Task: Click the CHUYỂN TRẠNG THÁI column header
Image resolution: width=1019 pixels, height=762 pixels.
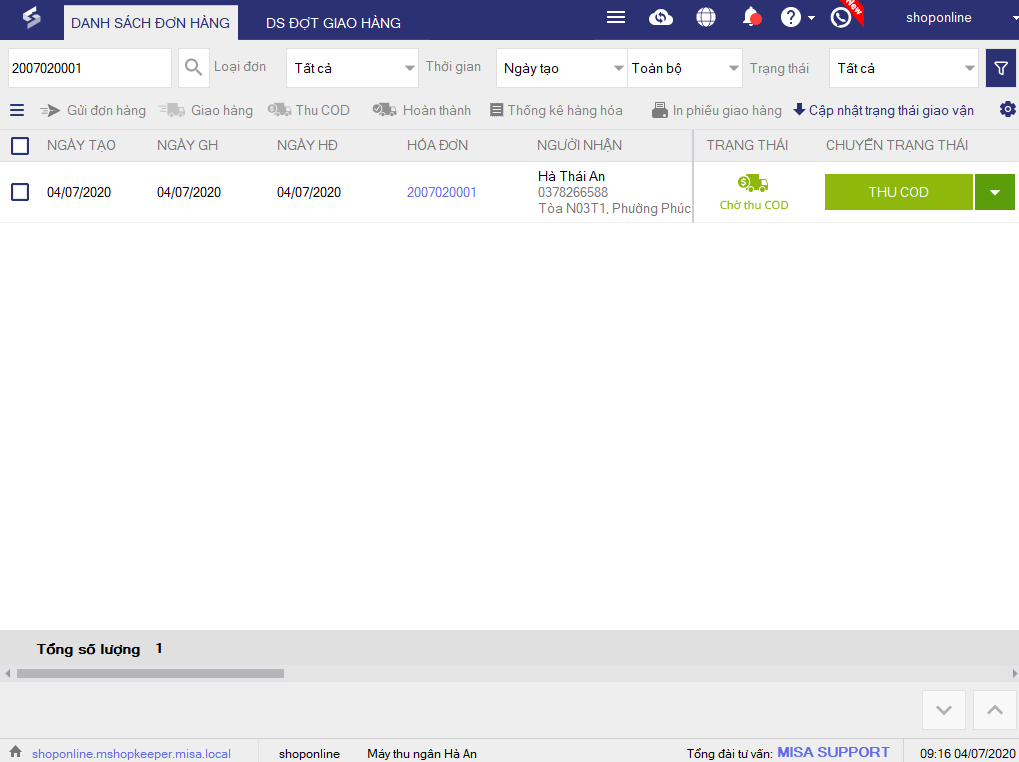Action: click(x=897, y=146)
